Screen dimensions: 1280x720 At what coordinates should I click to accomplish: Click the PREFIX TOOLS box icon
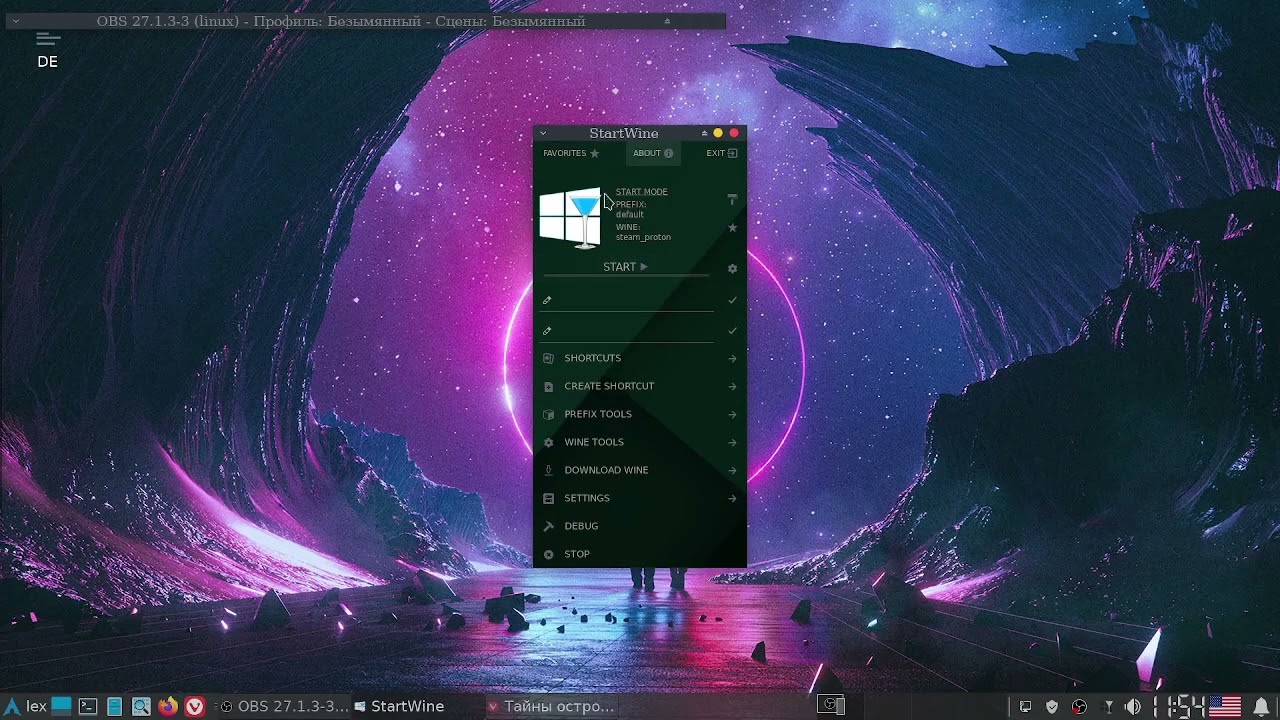pyautogui.click(x=548, y=414)
